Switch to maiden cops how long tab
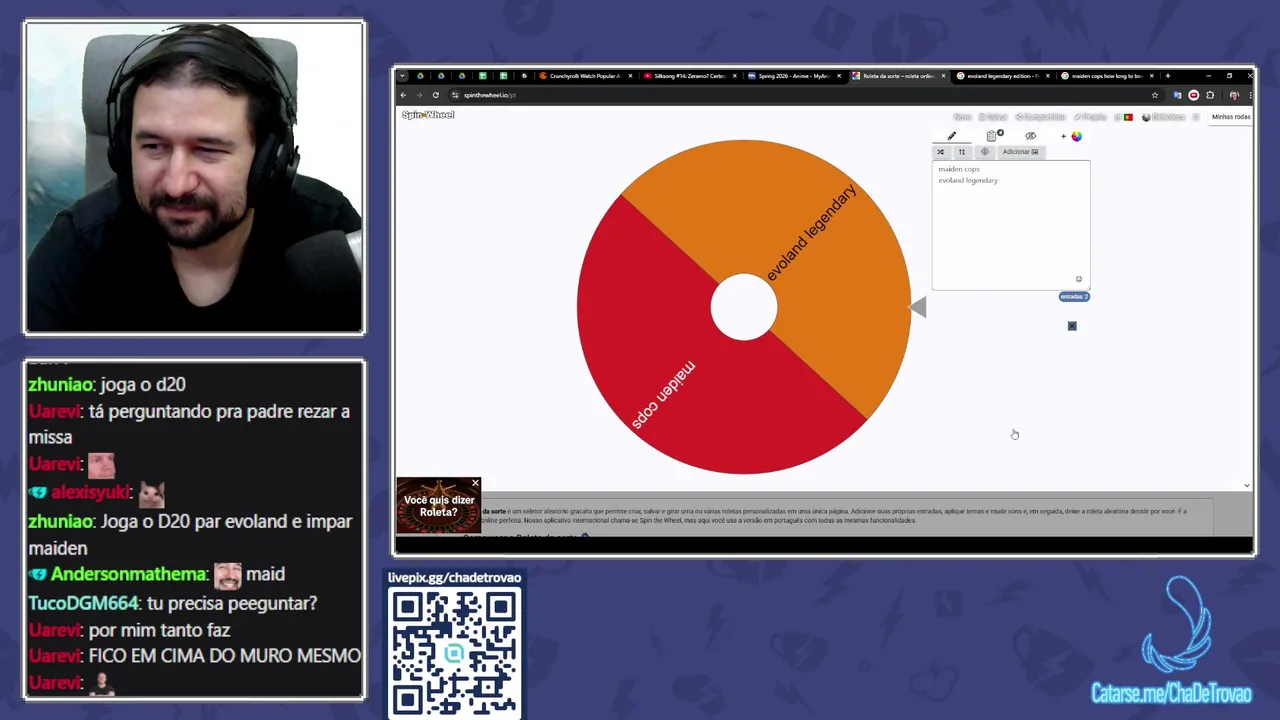 [x=1106, y=76]
